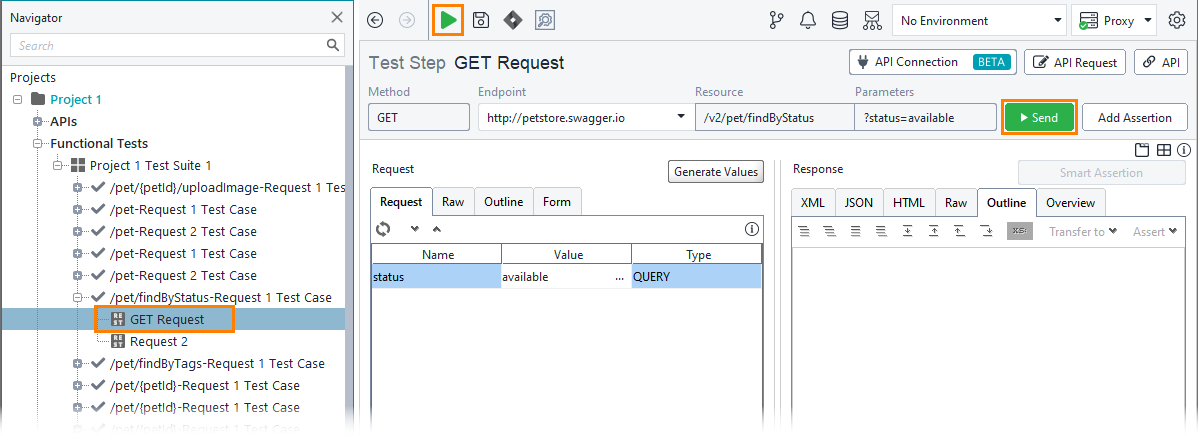Switch to the Overview response tab

[1070, 202]
